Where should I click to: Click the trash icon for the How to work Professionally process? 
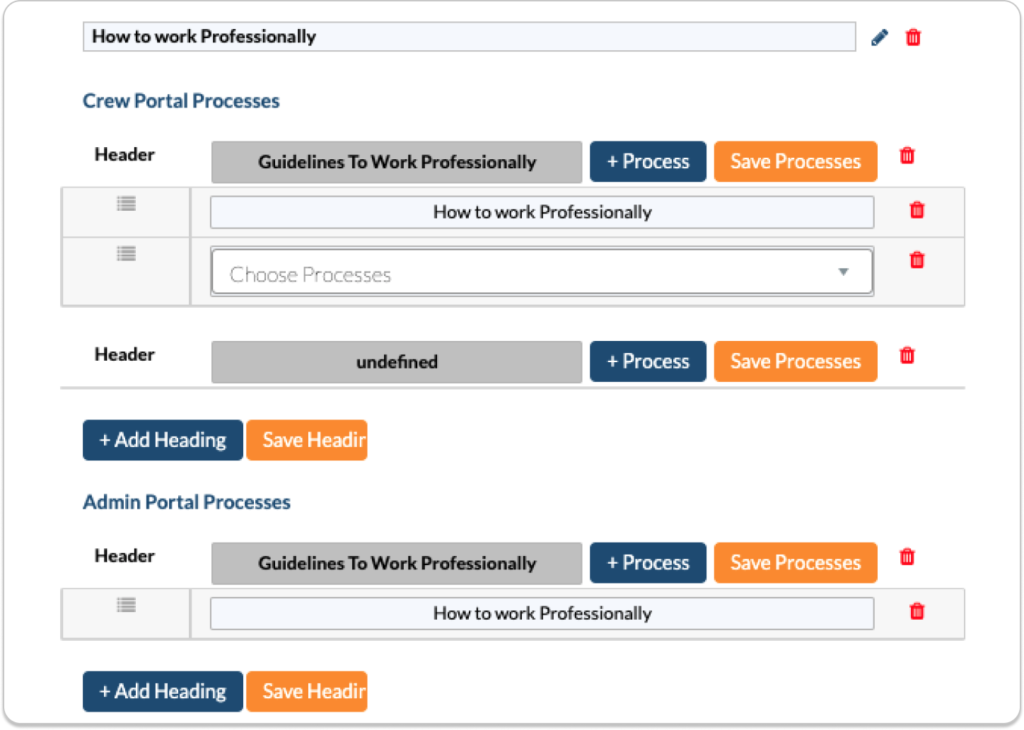pyautogui.click(x=917, y=210)
